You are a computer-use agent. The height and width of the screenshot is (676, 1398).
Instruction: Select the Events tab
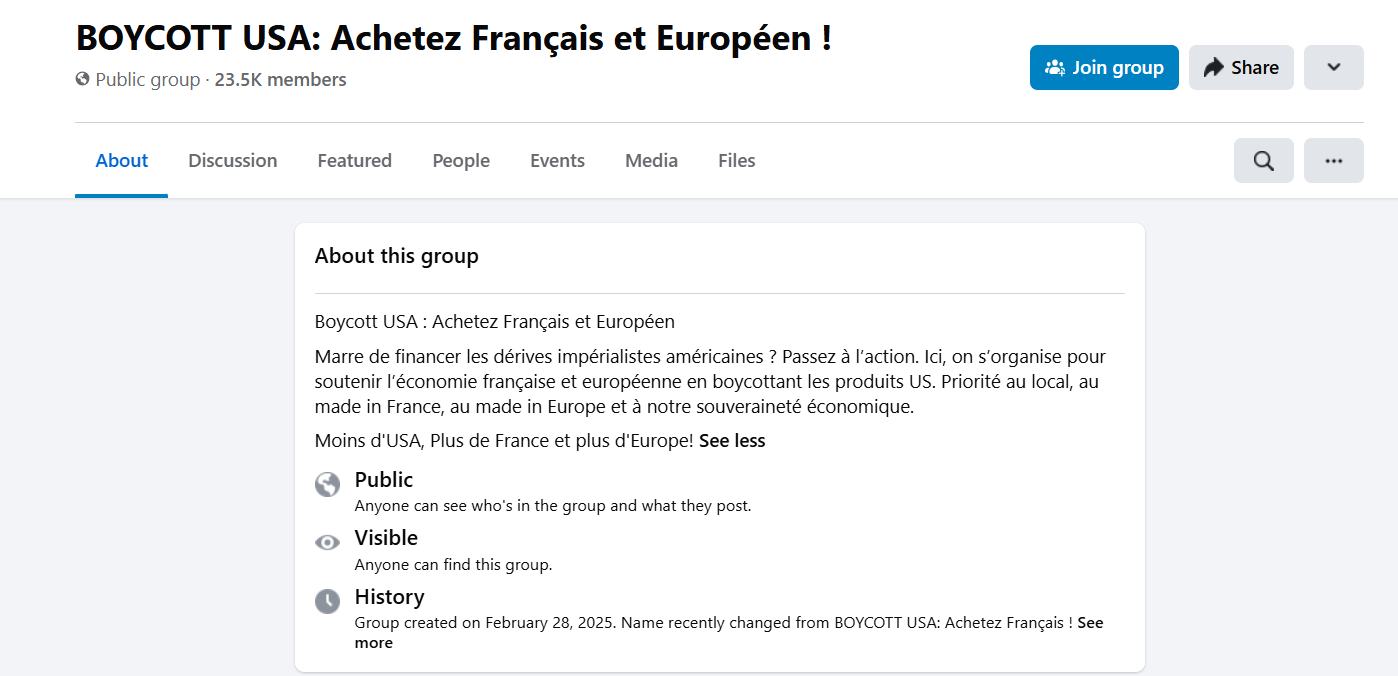557,161
